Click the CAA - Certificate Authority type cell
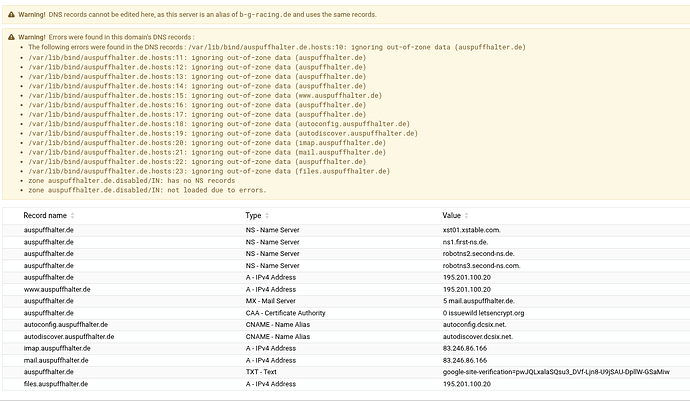 (x=288, y=313)
